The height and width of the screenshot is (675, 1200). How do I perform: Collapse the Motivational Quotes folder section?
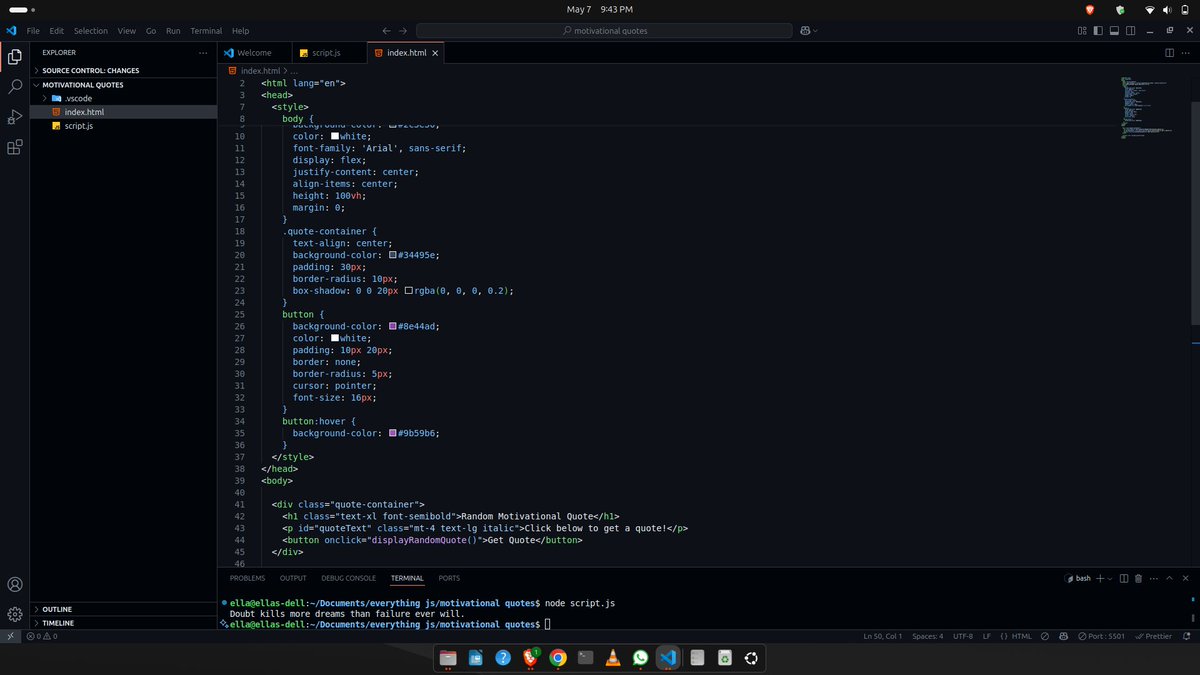pos(123,85)
